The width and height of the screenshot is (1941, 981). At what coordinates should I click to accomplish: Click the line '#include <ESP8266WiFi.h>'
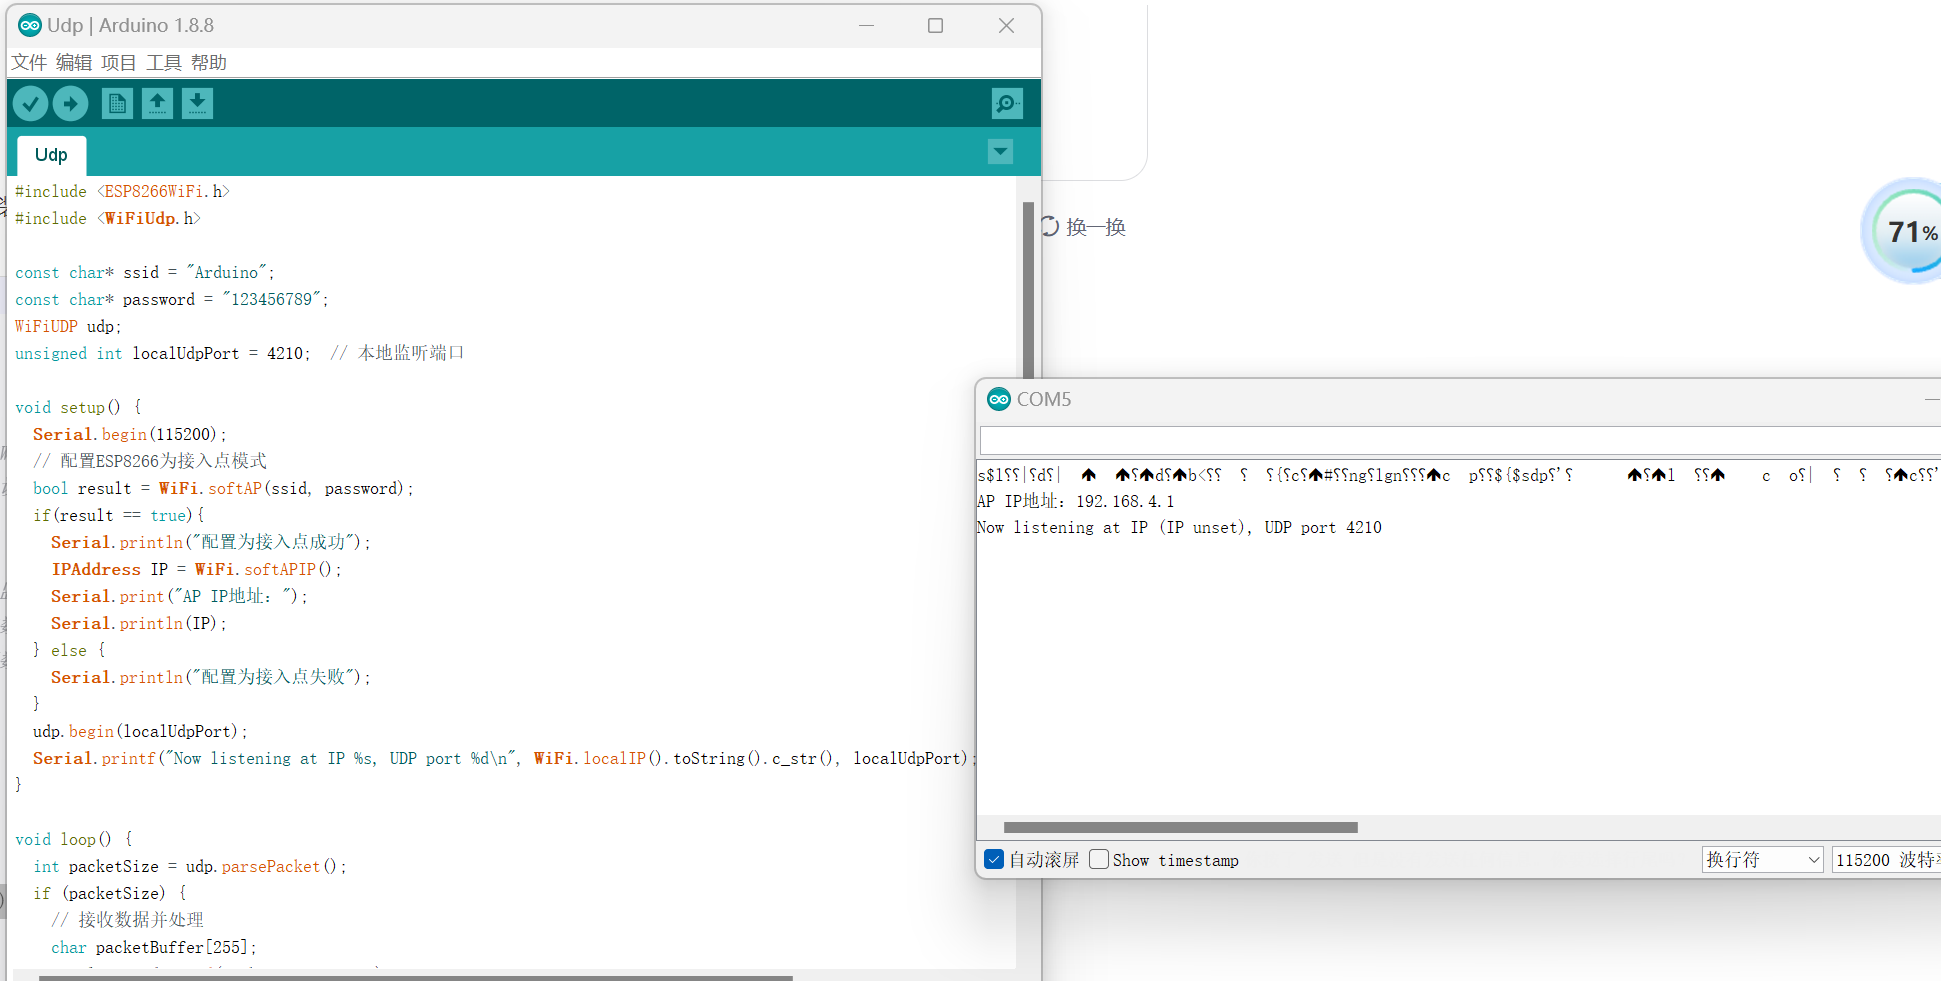point(122,191)
